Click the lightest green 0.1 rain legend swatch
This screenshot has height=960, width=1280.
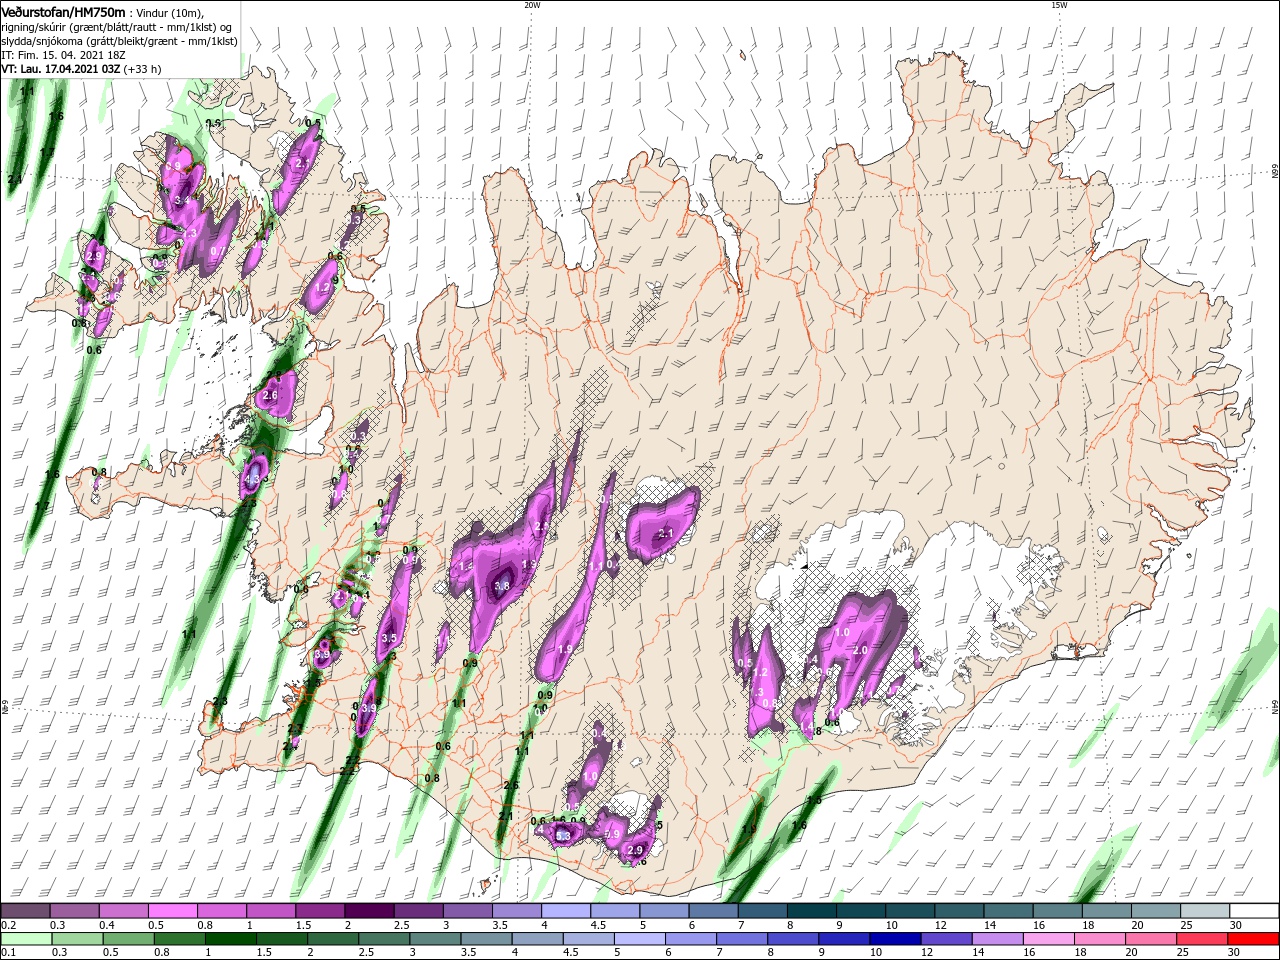click(x=25, y=939)
